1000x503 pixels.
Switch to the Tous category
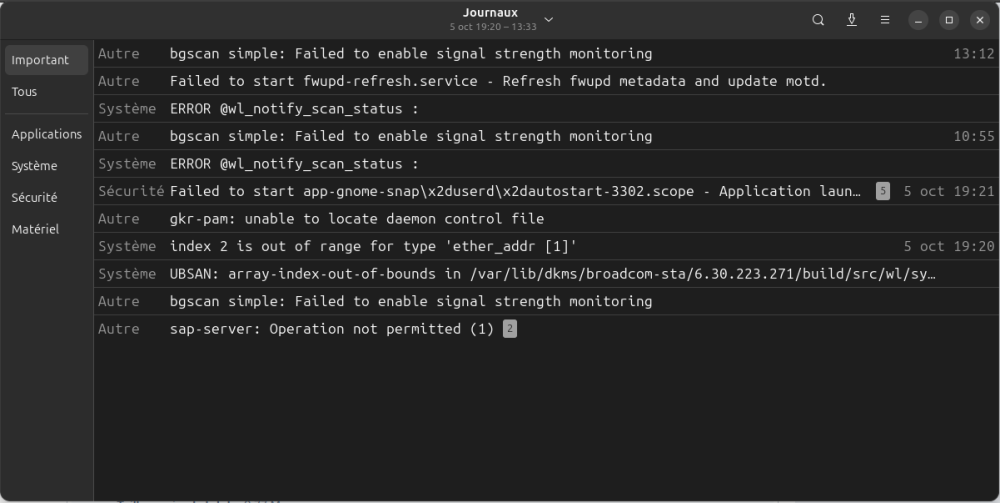coord(24,92)
